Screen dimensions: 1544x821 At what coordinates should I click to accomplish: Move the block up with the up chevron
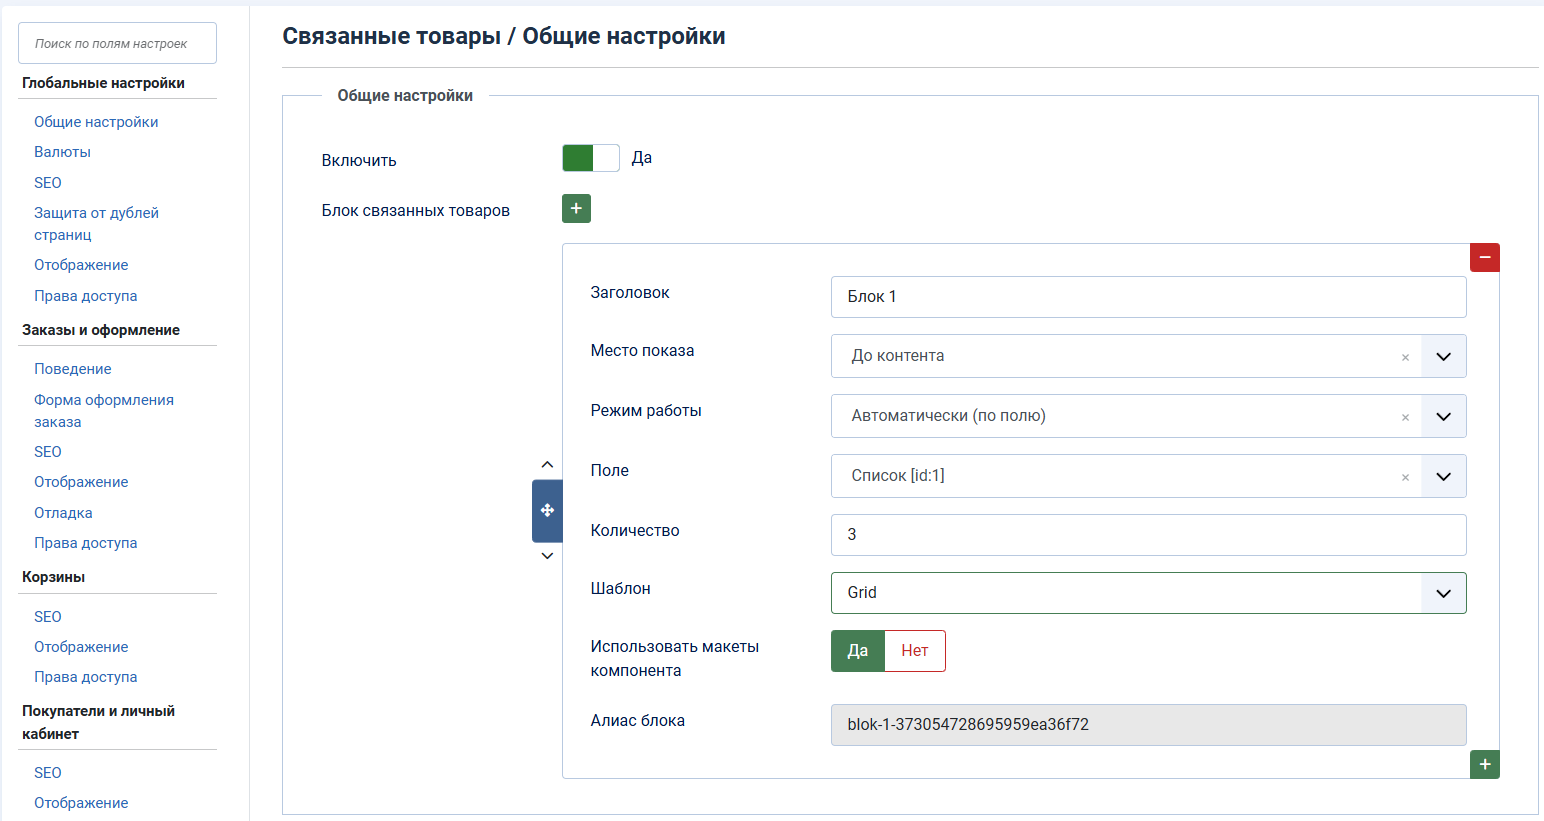547,465
